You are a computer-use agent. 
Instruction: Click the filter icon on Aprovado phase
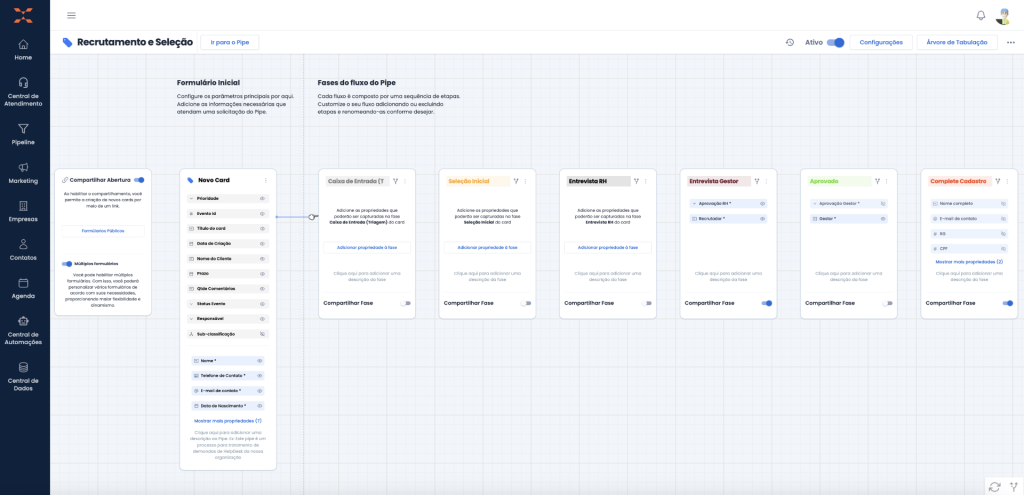pos(877,181)
